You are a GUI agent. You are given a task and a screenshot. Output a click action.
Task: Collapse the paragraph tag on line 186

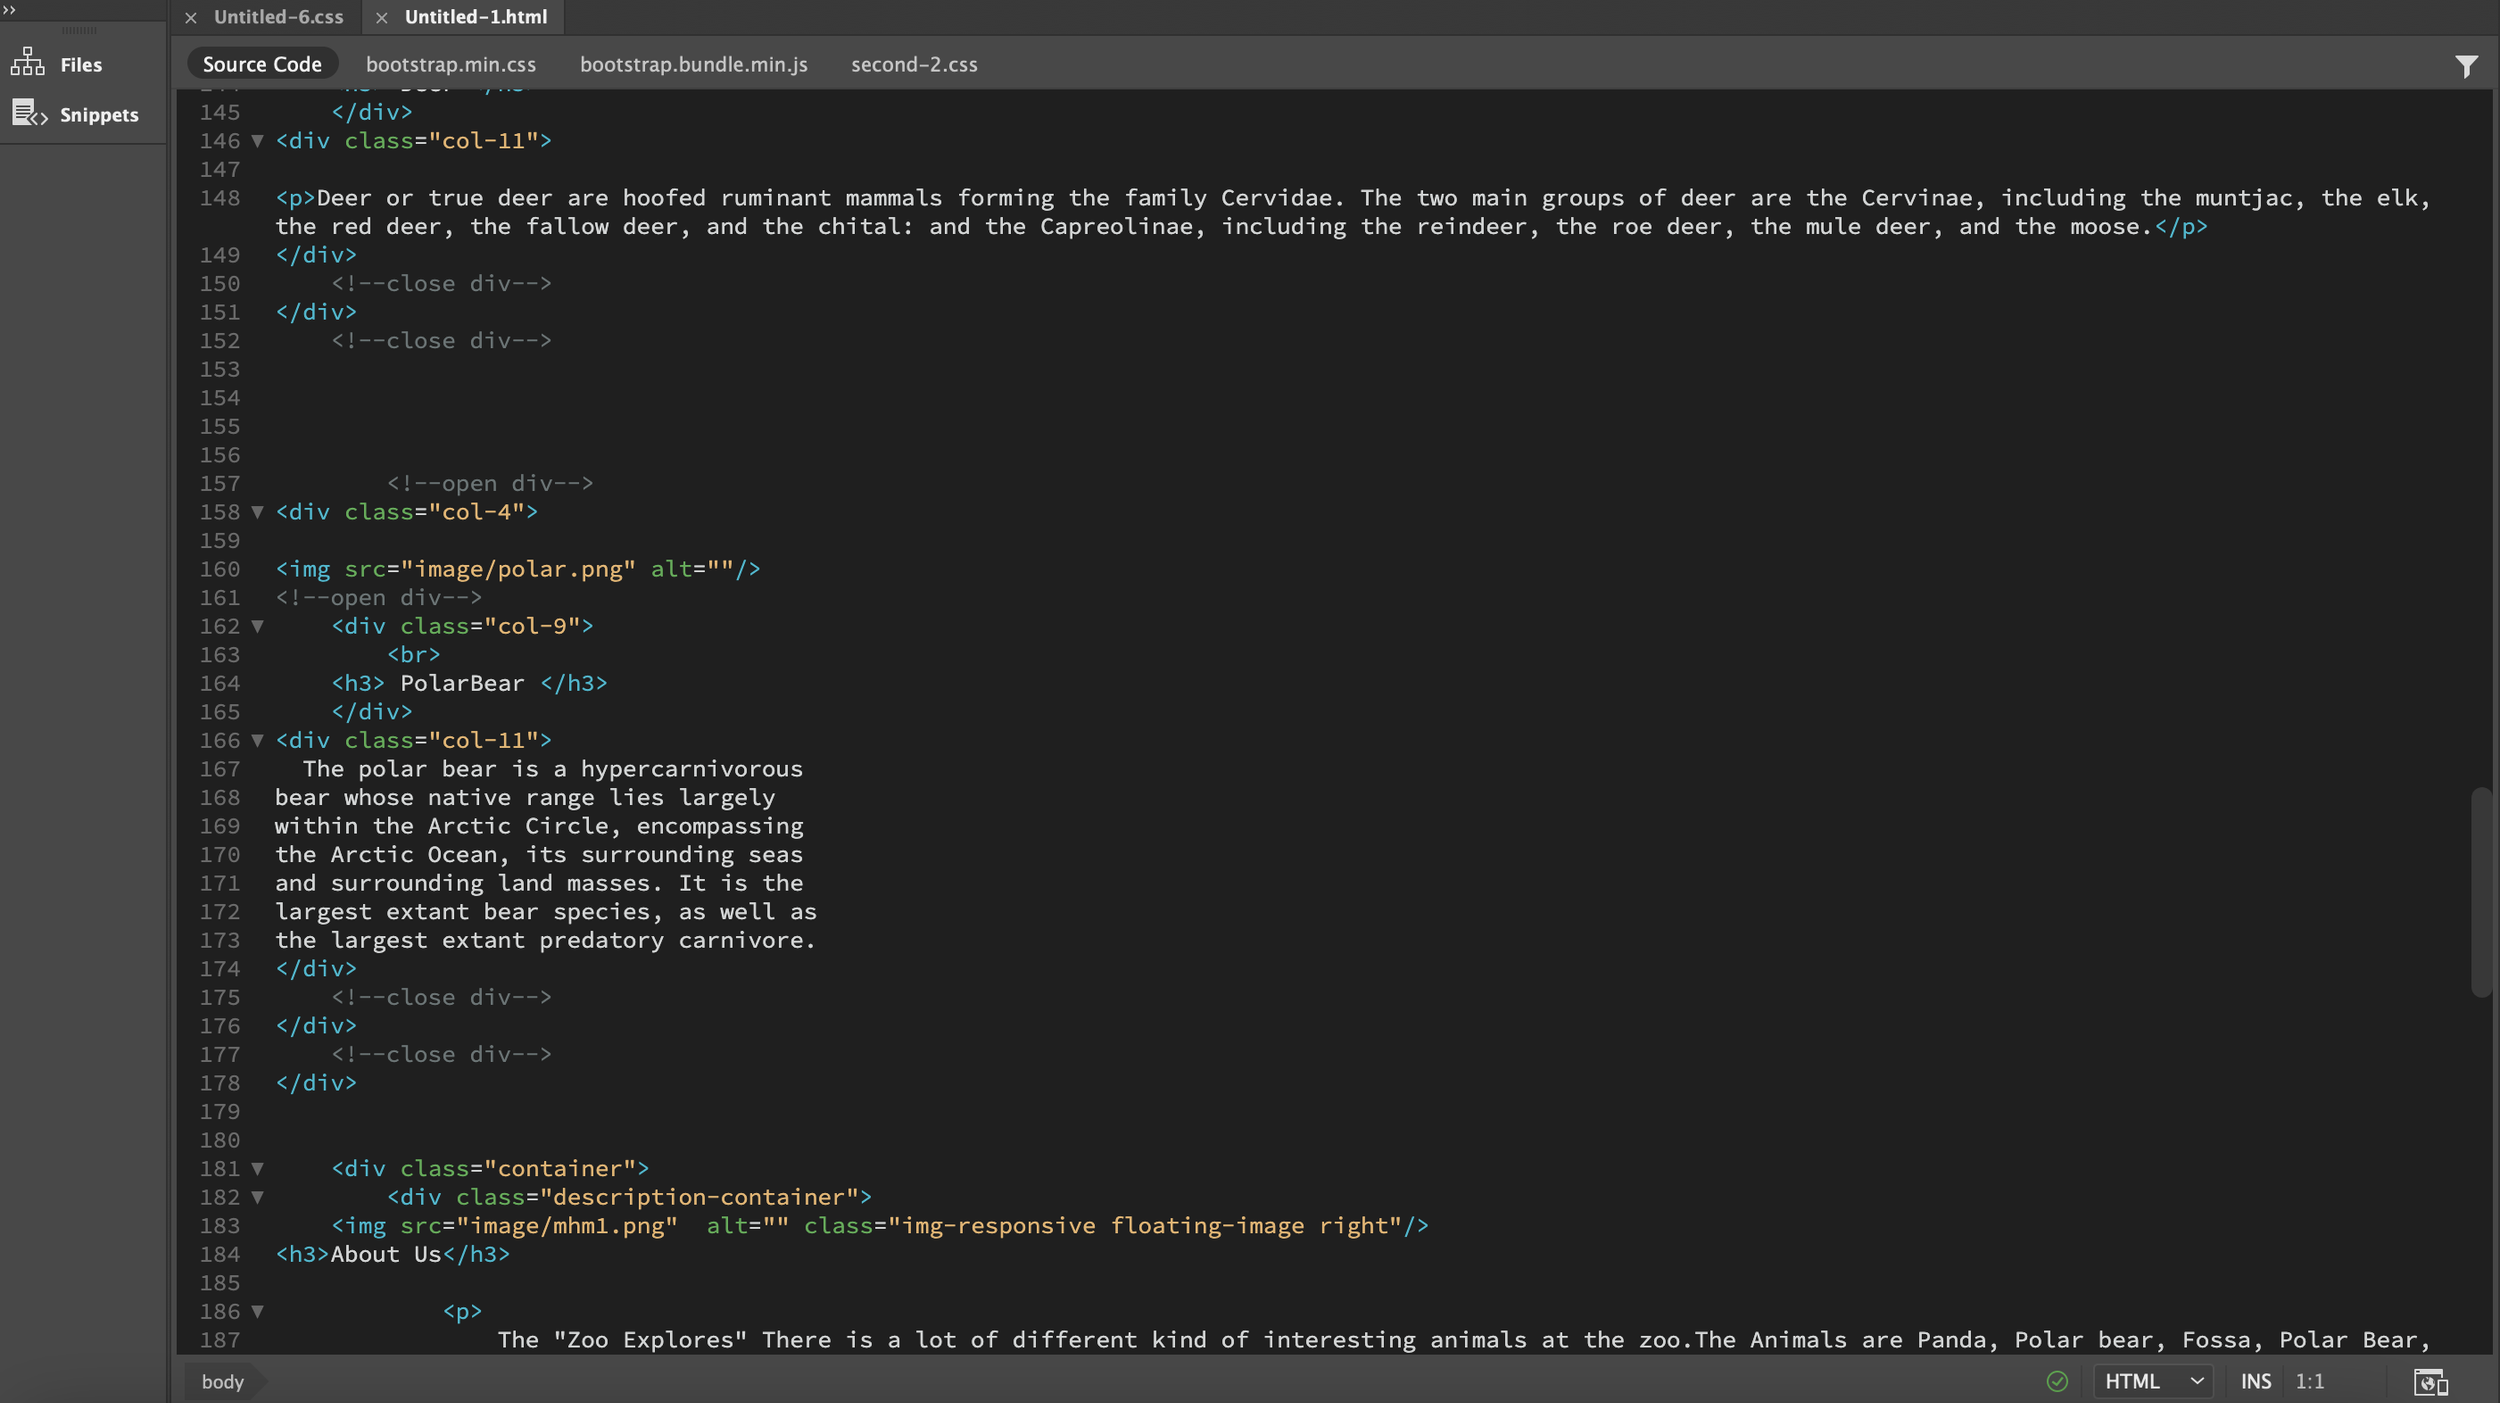(x=257, y=1311)
